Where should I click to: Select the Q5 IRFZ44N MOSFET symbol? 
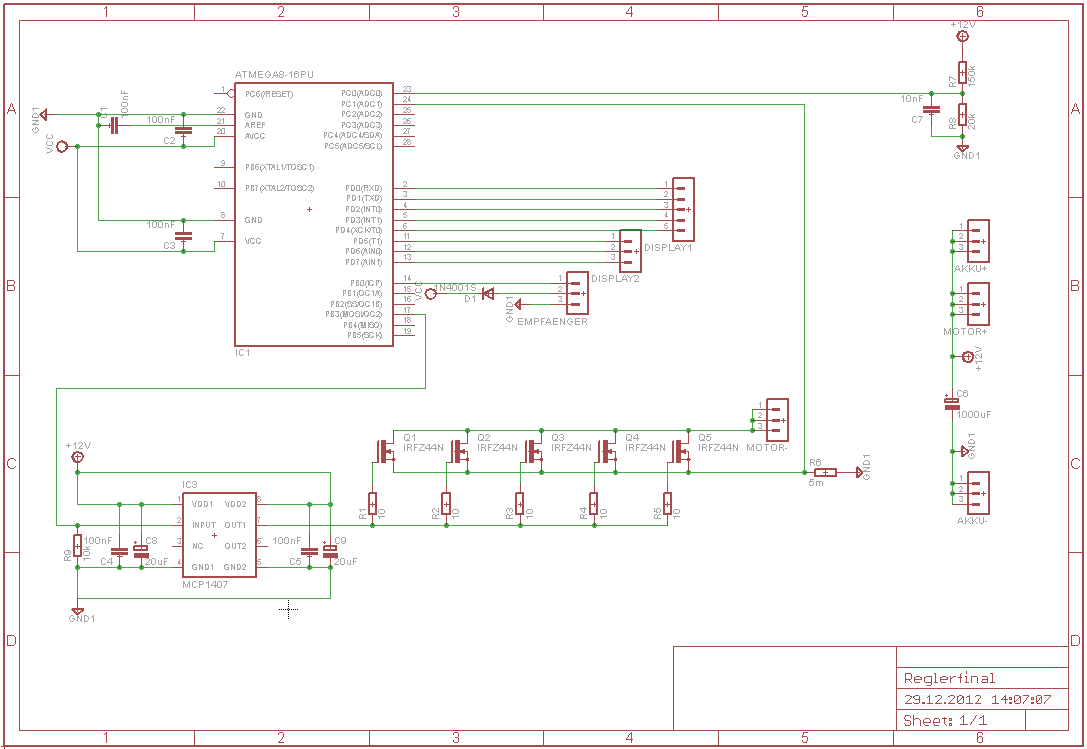pyautogui.click(x=680, y=451)
